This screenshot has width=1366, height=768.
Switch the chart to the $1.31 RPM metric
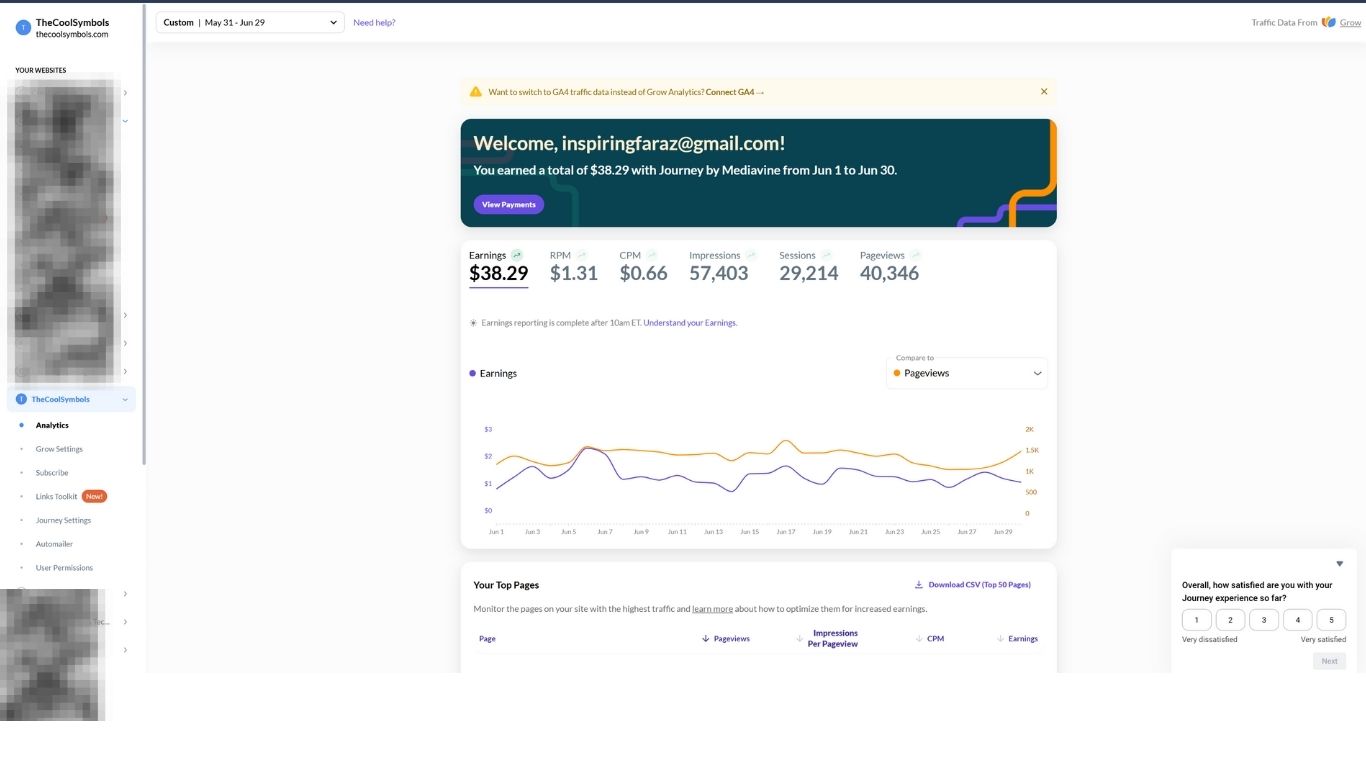tap(574, 273)
